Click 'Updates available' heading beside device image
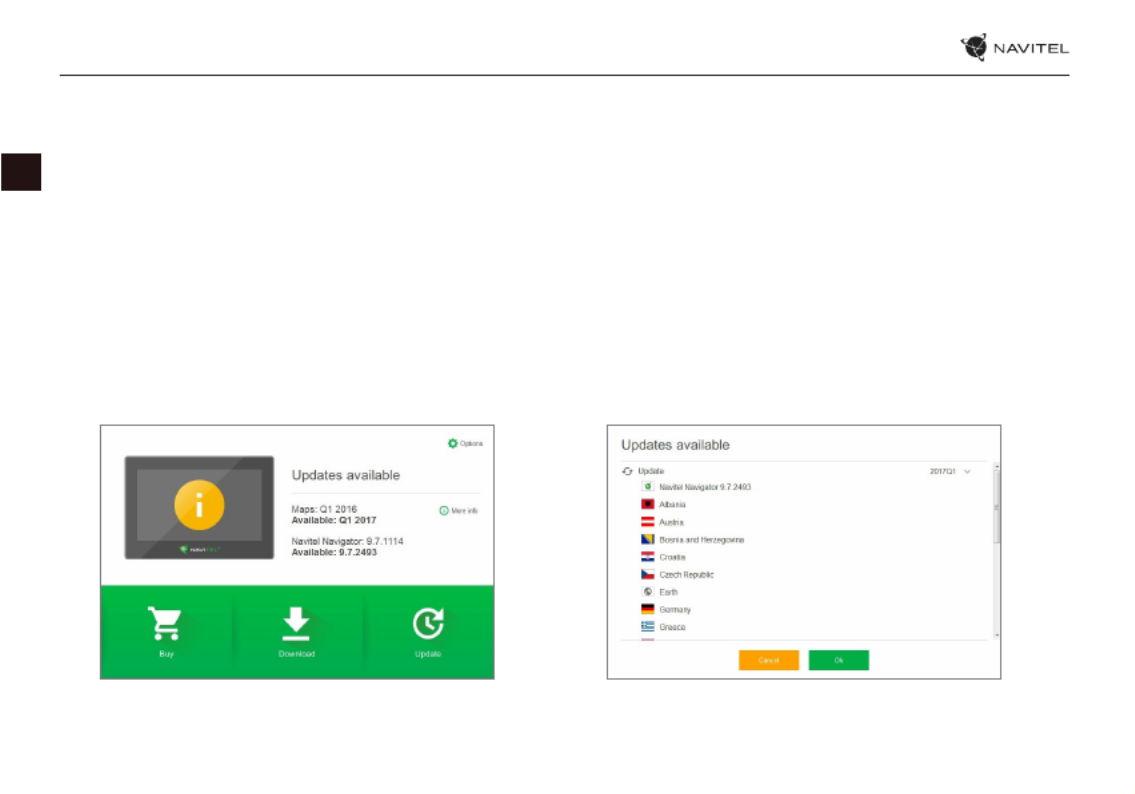This screenshot has width=1135, height=794. [345, 476]
